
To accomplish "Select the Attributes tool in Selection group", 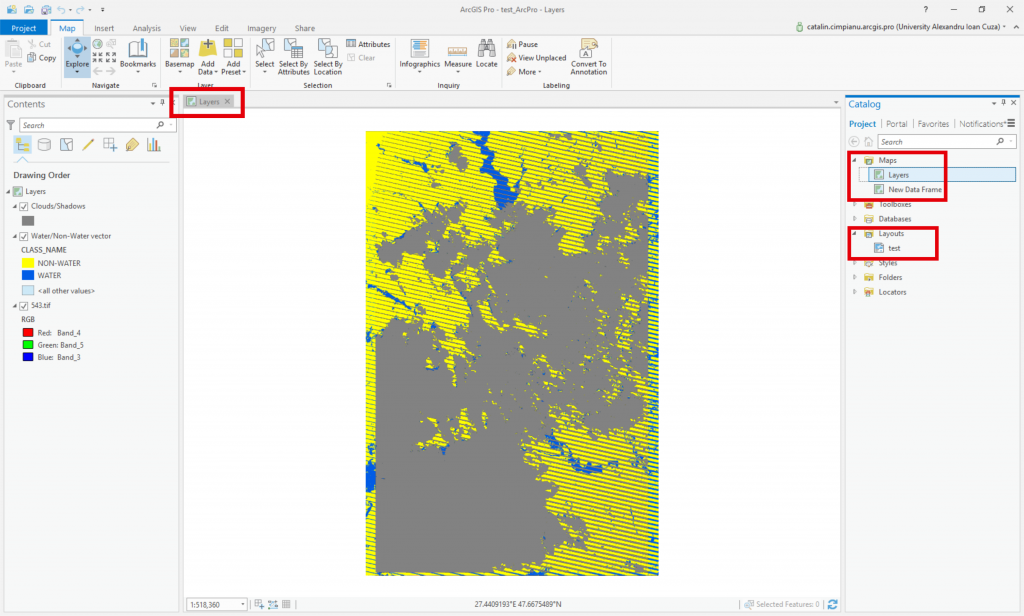I will pos(368,43).
